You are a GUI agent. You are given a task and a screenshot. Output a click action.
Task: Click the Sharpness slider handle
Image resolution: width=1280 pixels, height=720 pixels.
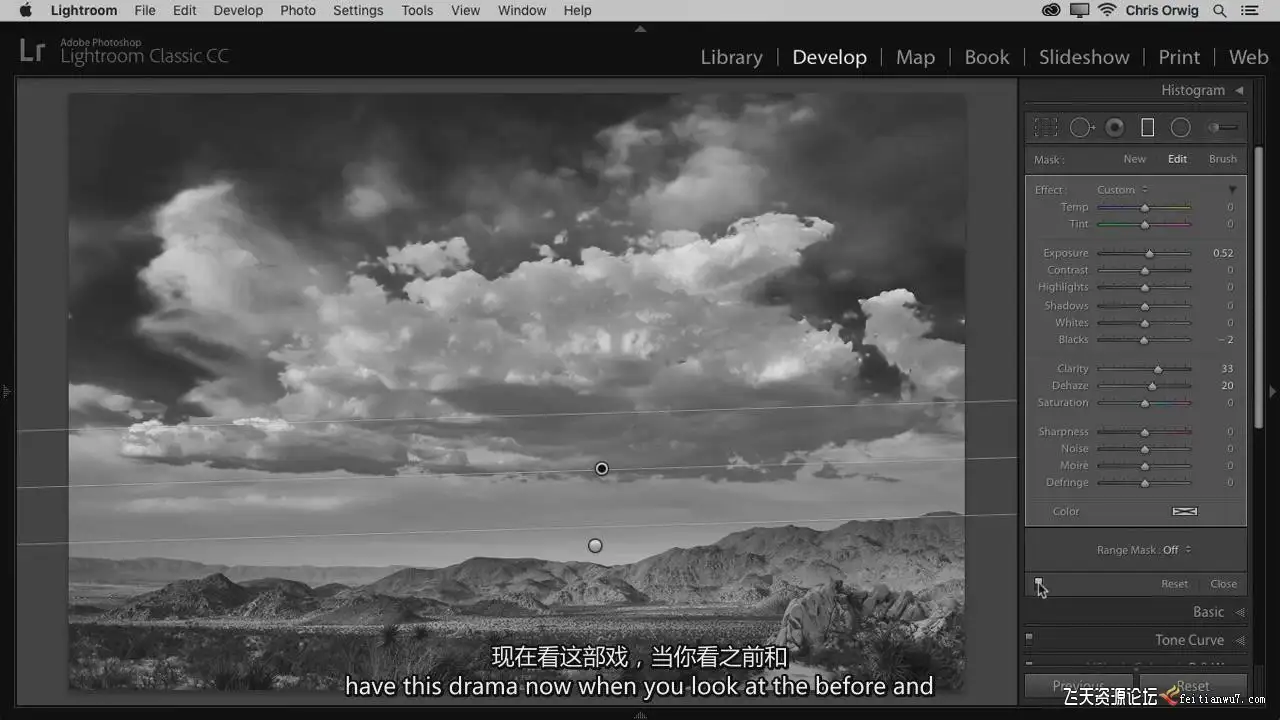pos(1145,432)
